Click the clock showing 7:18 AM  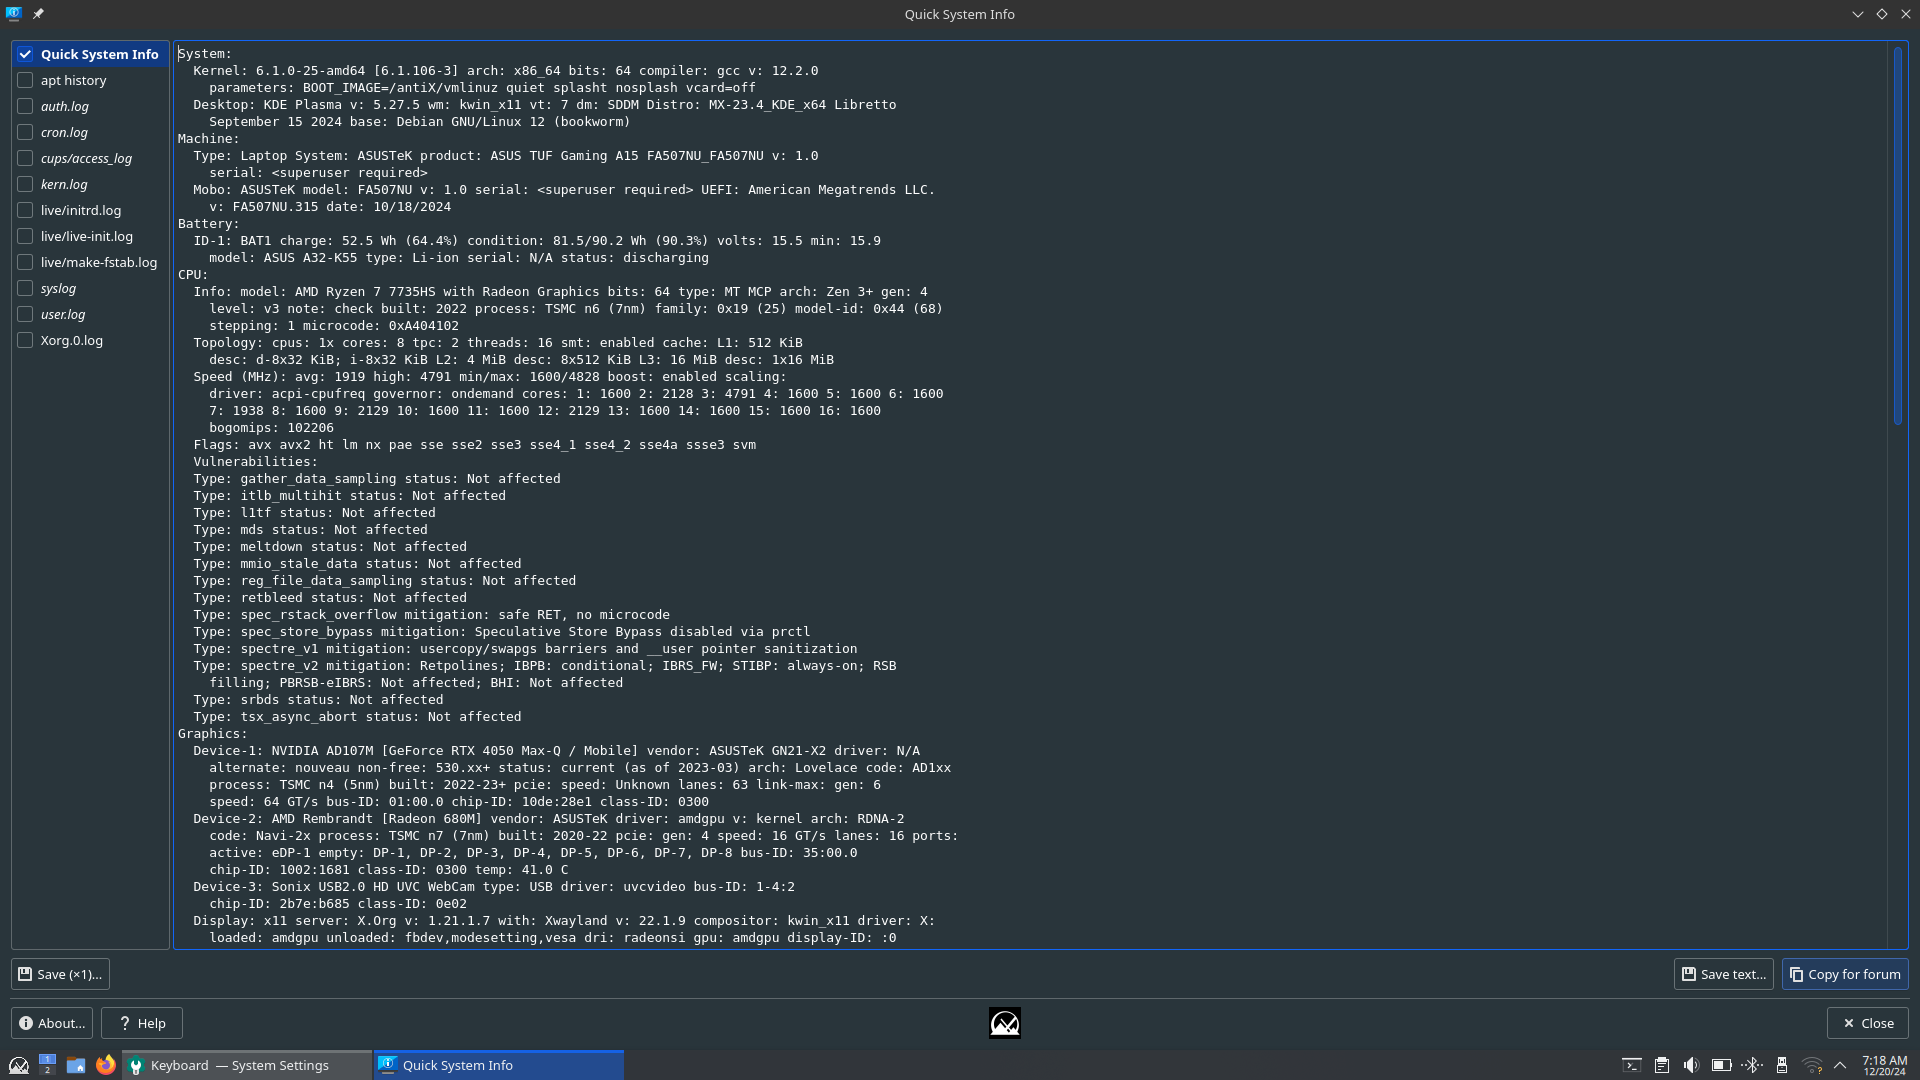(x=1884, y=1065)
